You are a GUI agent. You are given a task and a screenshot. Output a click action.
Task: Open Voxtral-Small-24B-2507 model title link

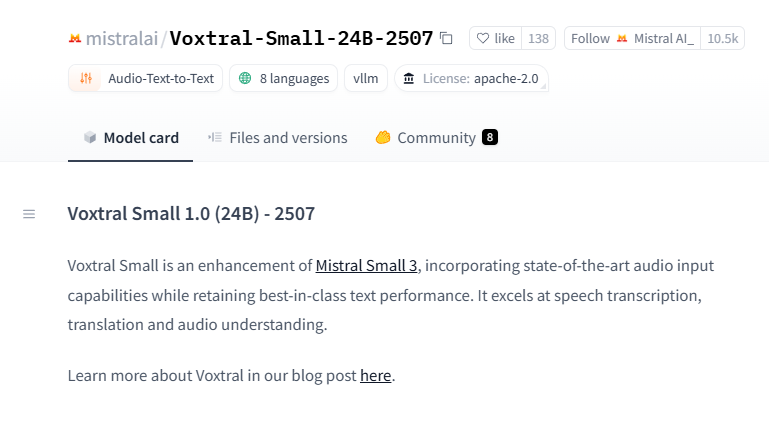click(x=301, y=38)
